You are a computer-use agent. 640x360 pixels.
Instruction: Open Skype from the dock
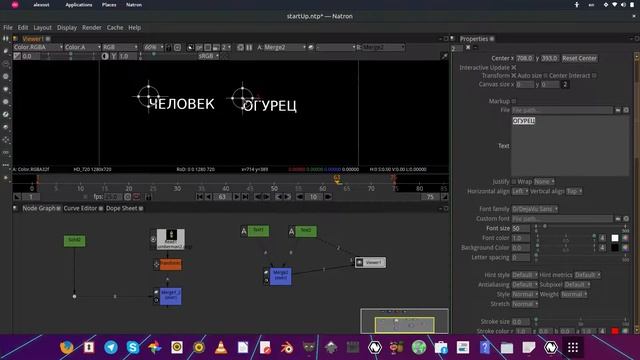[133, 348]
